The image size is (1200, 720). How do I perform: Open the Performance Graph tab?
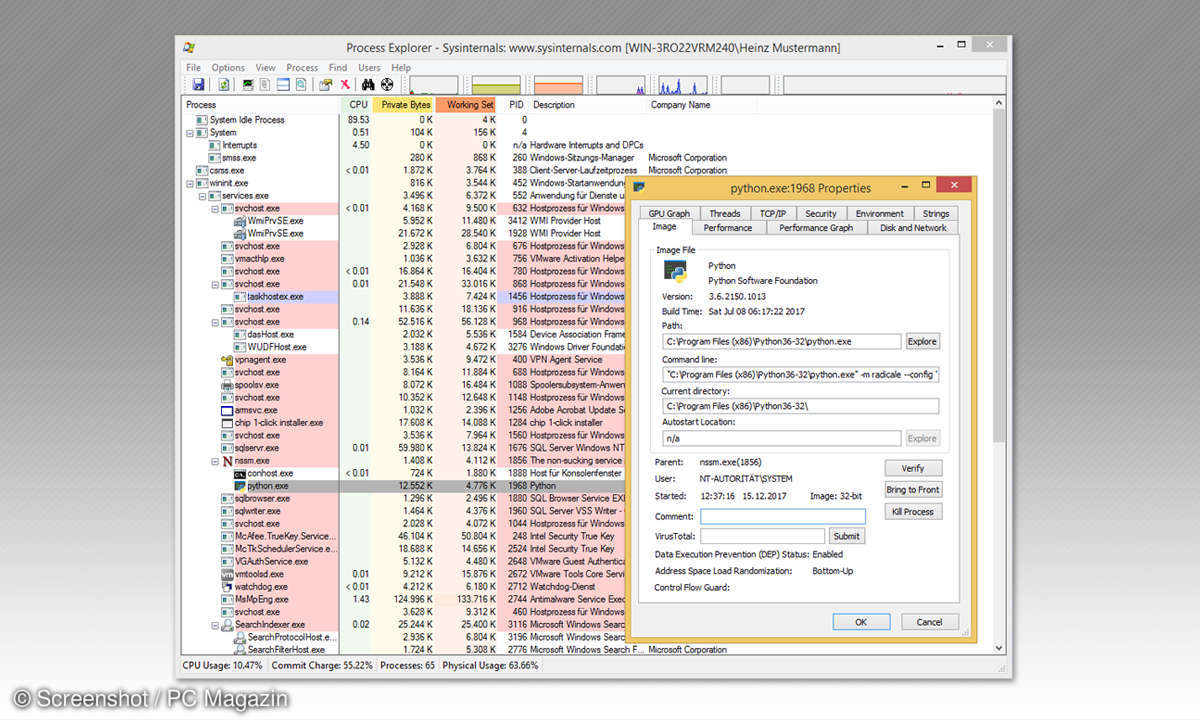pos(816,227)
